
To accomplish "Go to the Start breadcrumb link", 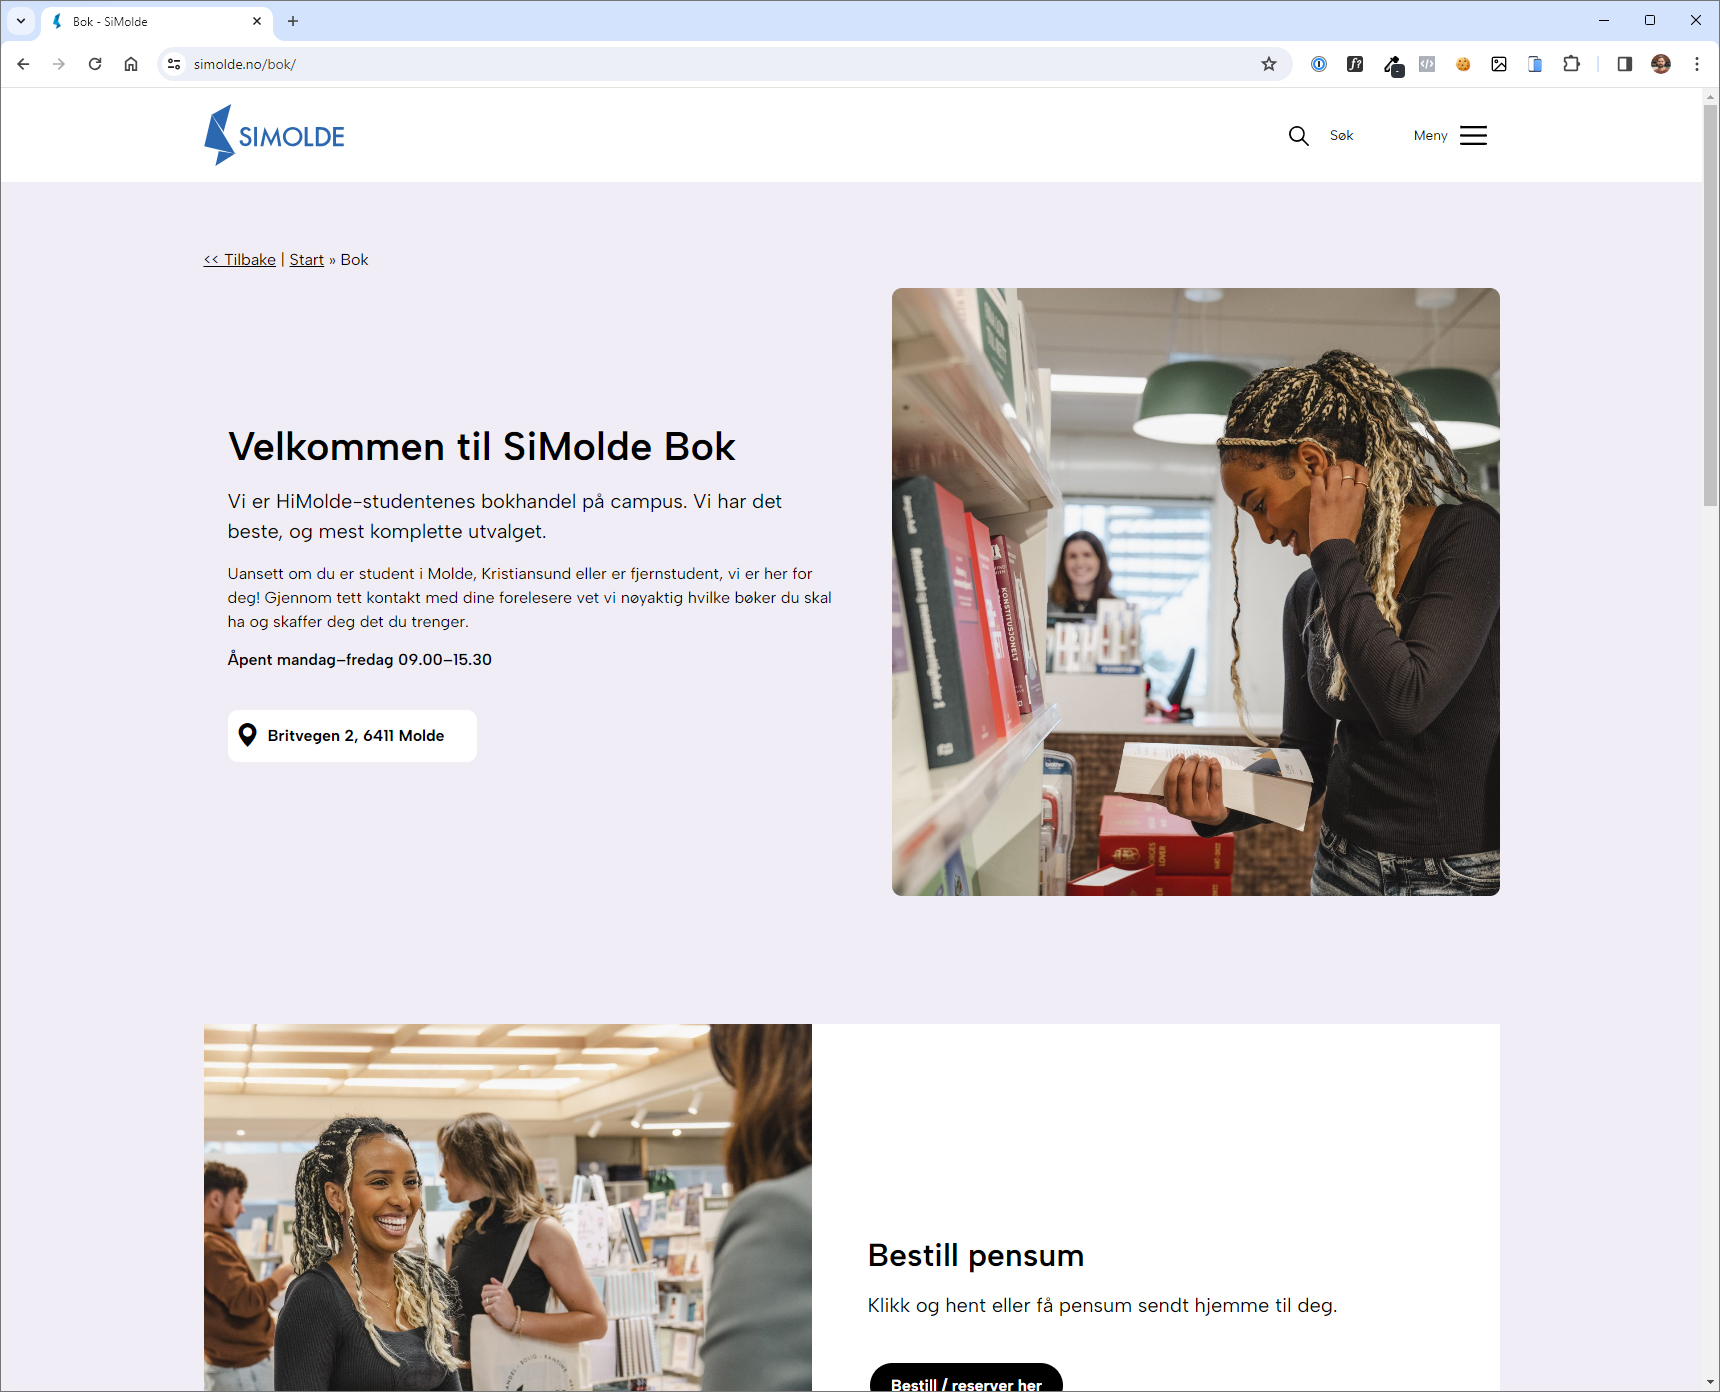I will tap(307, 260).
